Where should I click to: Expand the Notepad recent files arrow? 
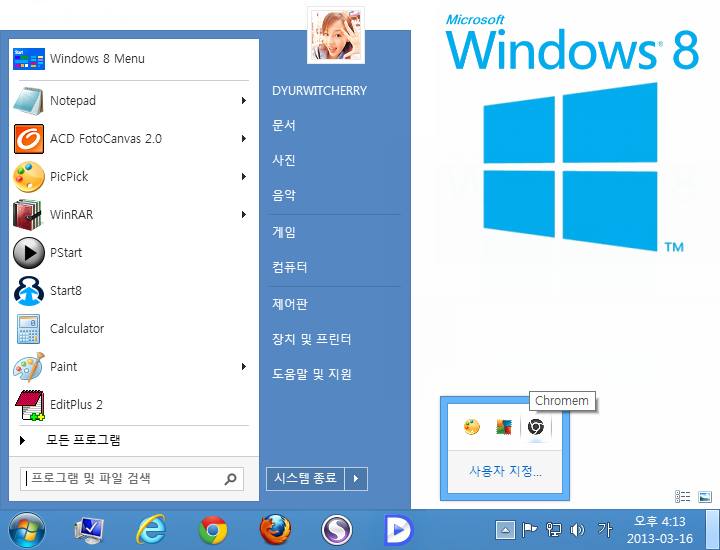243,101
